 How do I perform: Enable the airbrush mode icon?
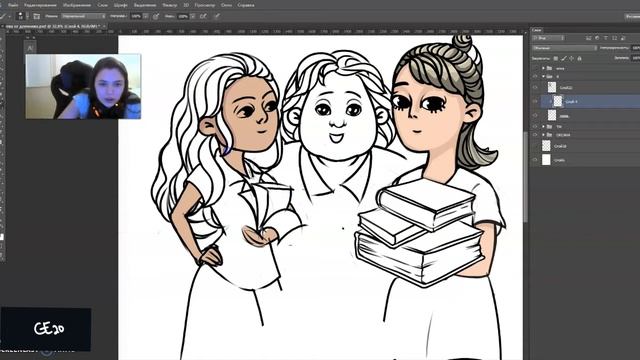pyautogui.click(x=203, y=16)
